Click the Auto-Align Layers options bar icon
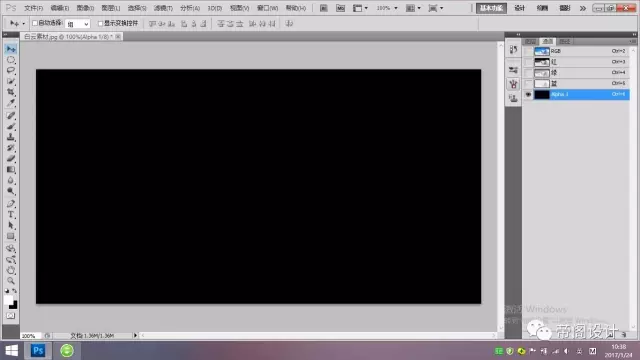Image resolution: width=640 pixels, height=360 pixels. (x=289, y=24)
